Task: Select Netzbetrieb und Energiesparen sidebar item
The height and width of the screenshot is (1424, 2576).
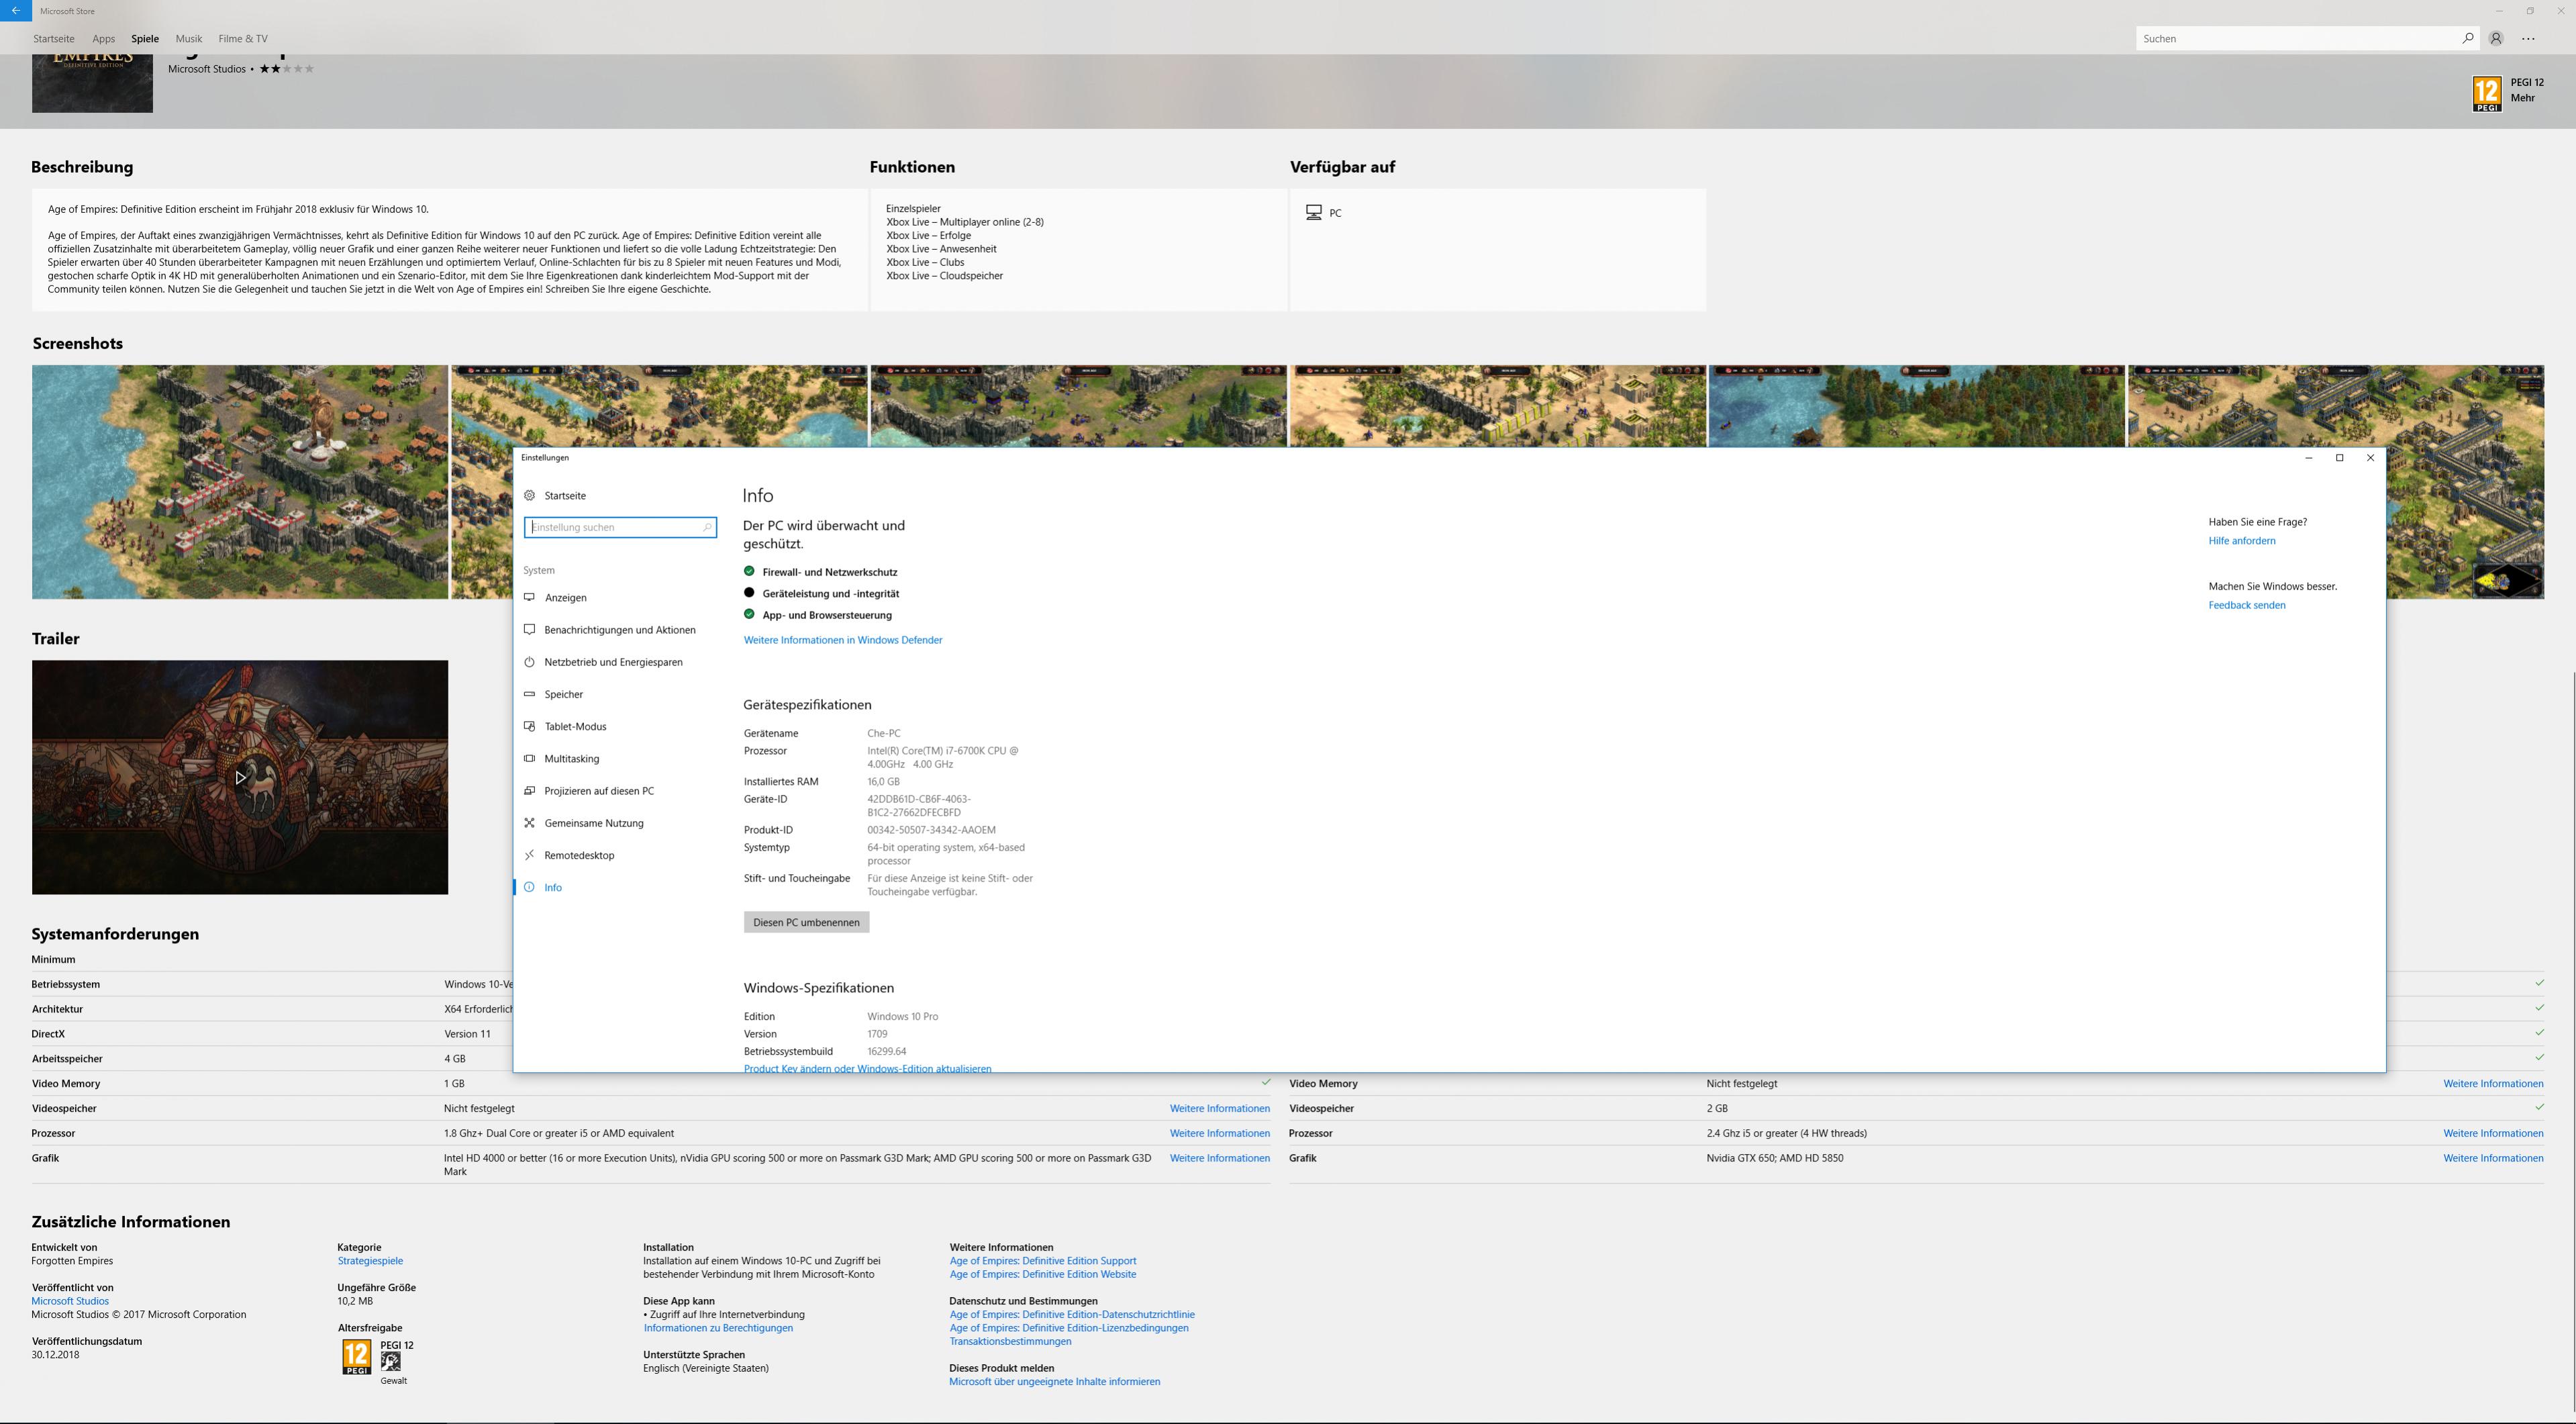Action: click(x=613, y=662)
